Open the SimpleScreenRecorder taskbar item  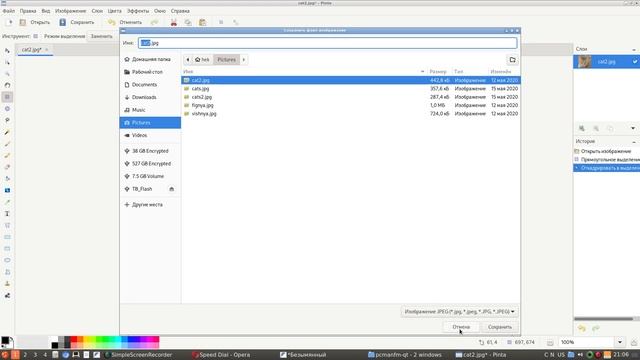[x=138, y=355]
